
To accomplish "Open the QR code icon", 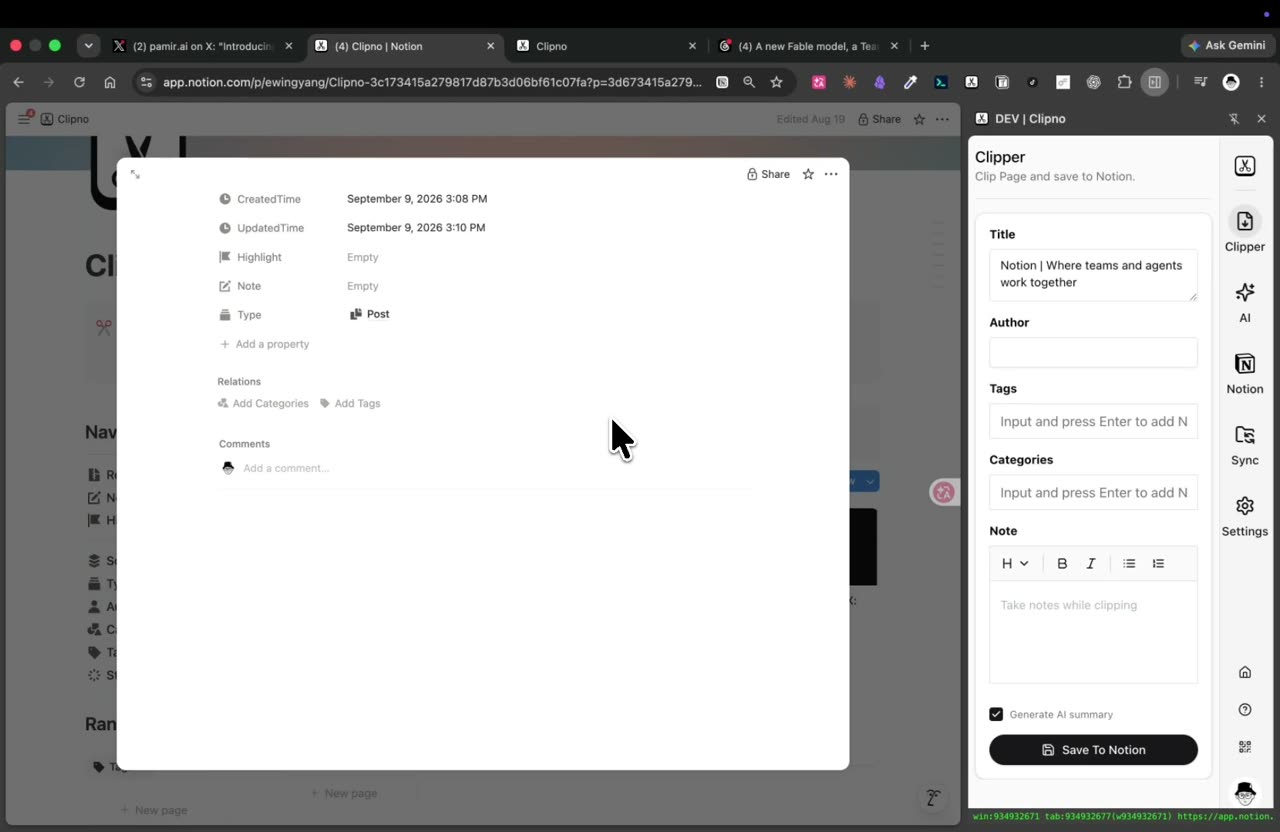I will pos(1245,747).
